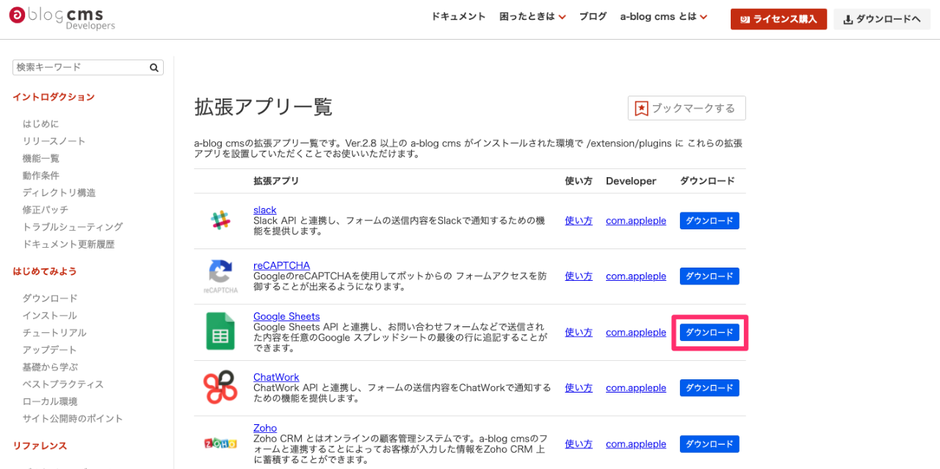940x469 pixels.
Task: Download the Google Sheets extension
Action: pyautogui.click(x=709, y=332)
